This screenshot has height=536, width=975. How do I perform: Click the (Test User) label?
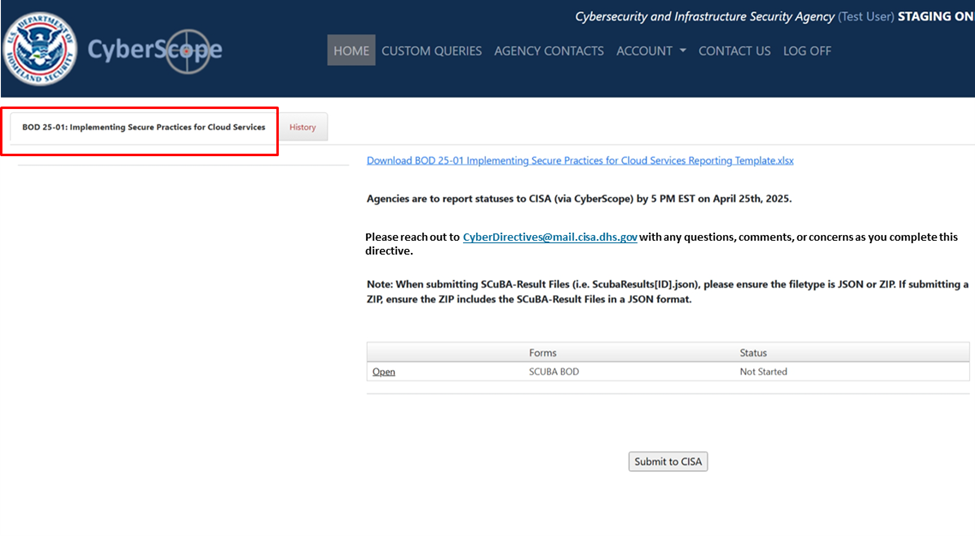click(866, 17)
